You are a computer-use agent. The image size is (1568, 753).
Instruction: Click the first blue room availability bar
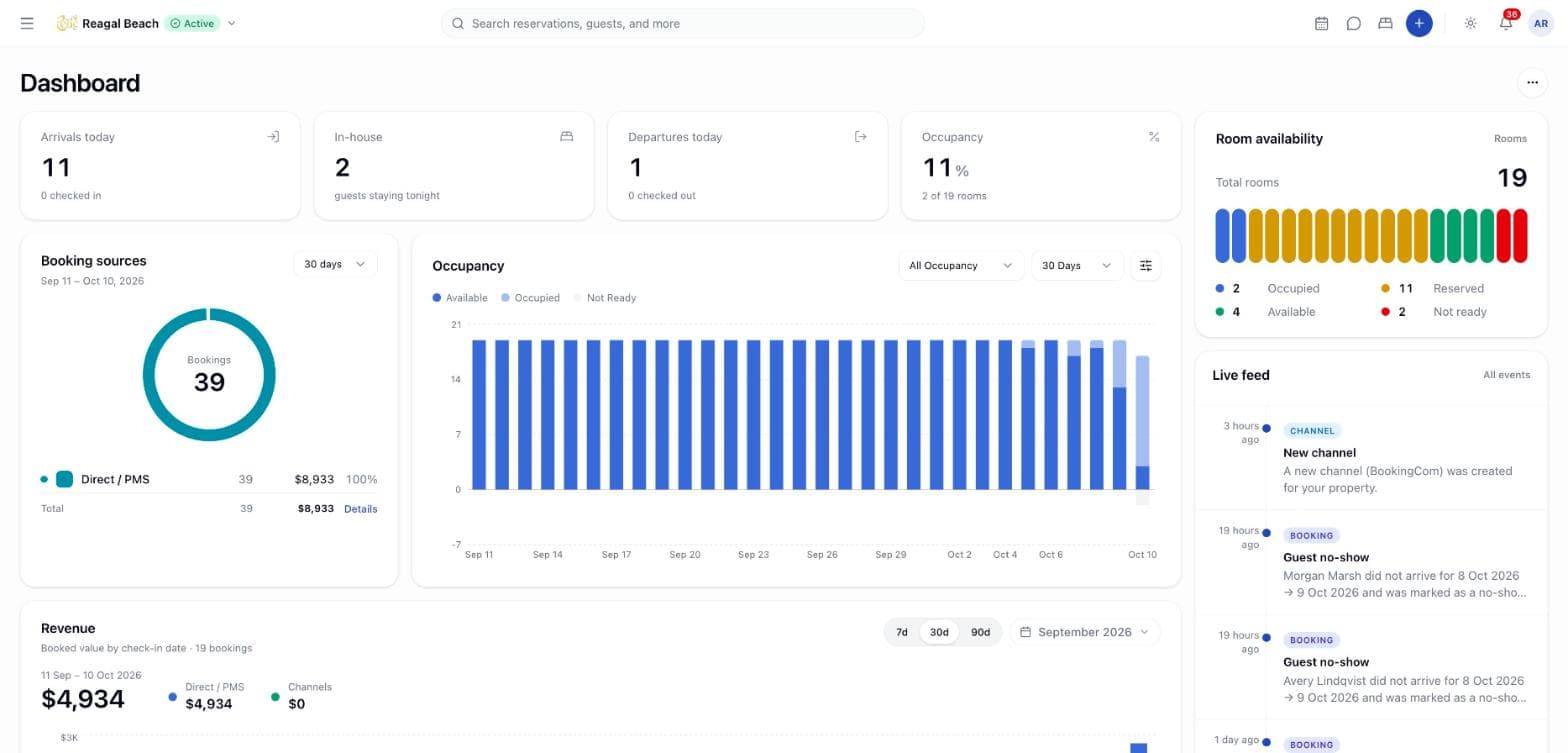click(1222, 236)
